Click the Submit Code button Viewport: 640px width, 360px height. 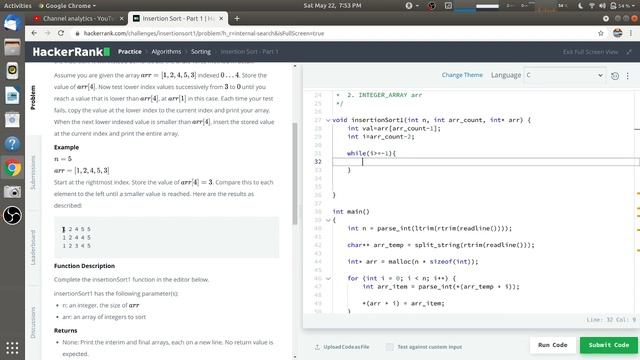(x=609, y=345)
